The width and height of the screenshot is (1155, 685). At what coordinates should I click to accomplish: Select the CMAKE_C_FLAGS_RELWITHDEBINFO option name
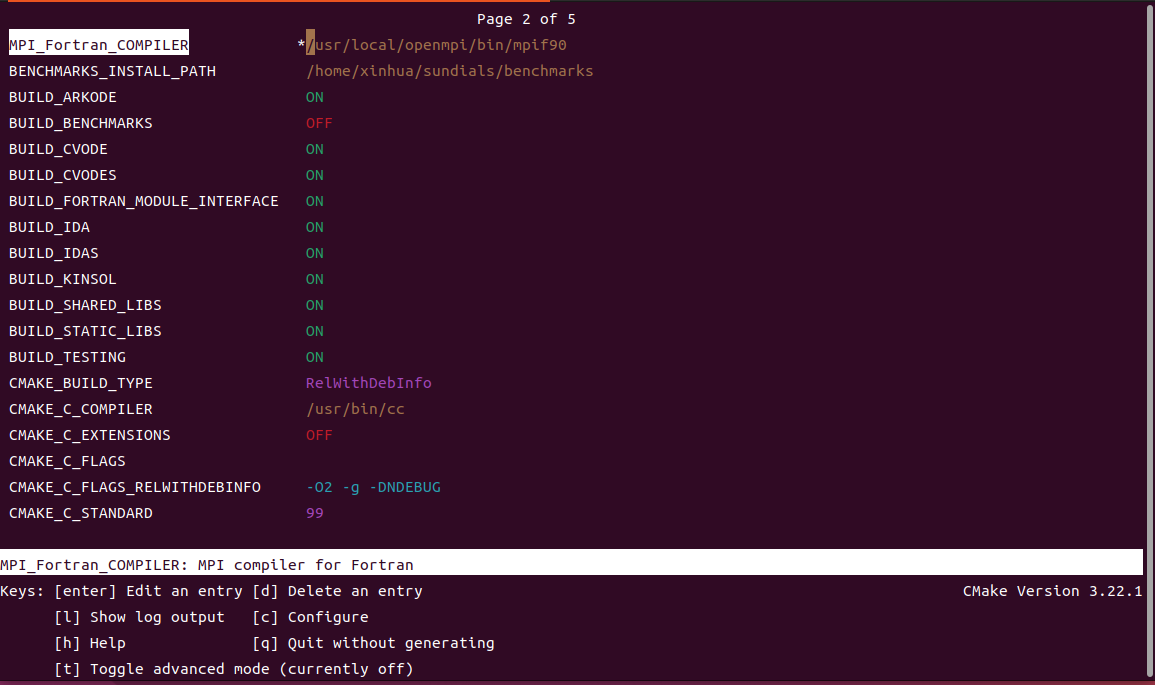coord(135,488)
